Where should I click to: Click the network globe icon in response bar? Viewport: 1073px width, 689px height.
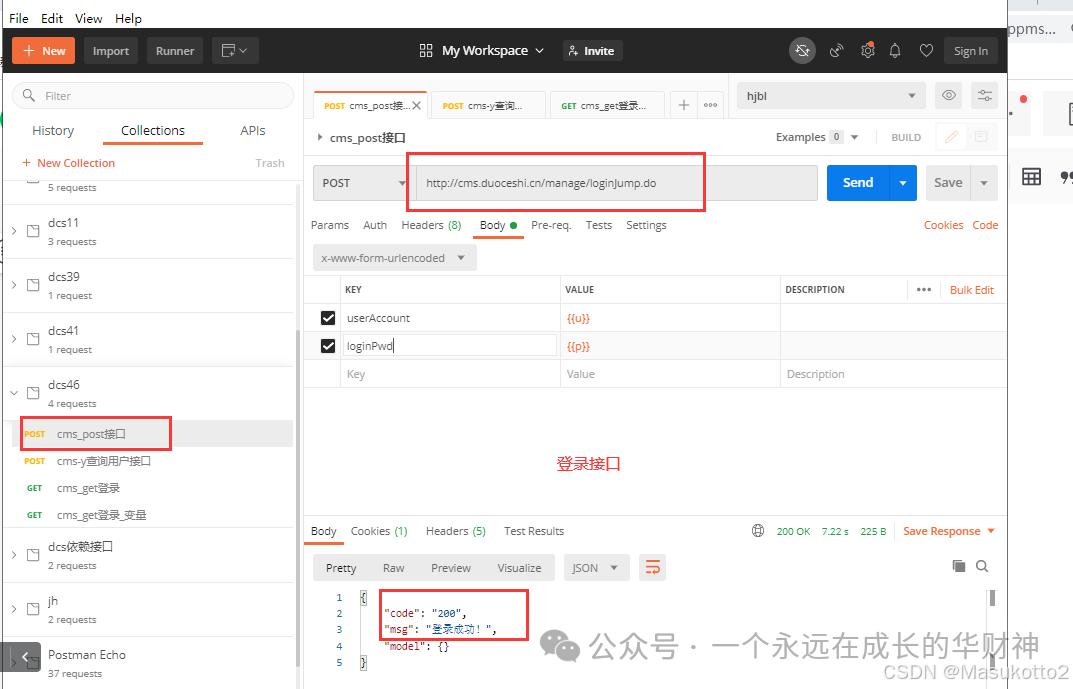coord(758,531)
